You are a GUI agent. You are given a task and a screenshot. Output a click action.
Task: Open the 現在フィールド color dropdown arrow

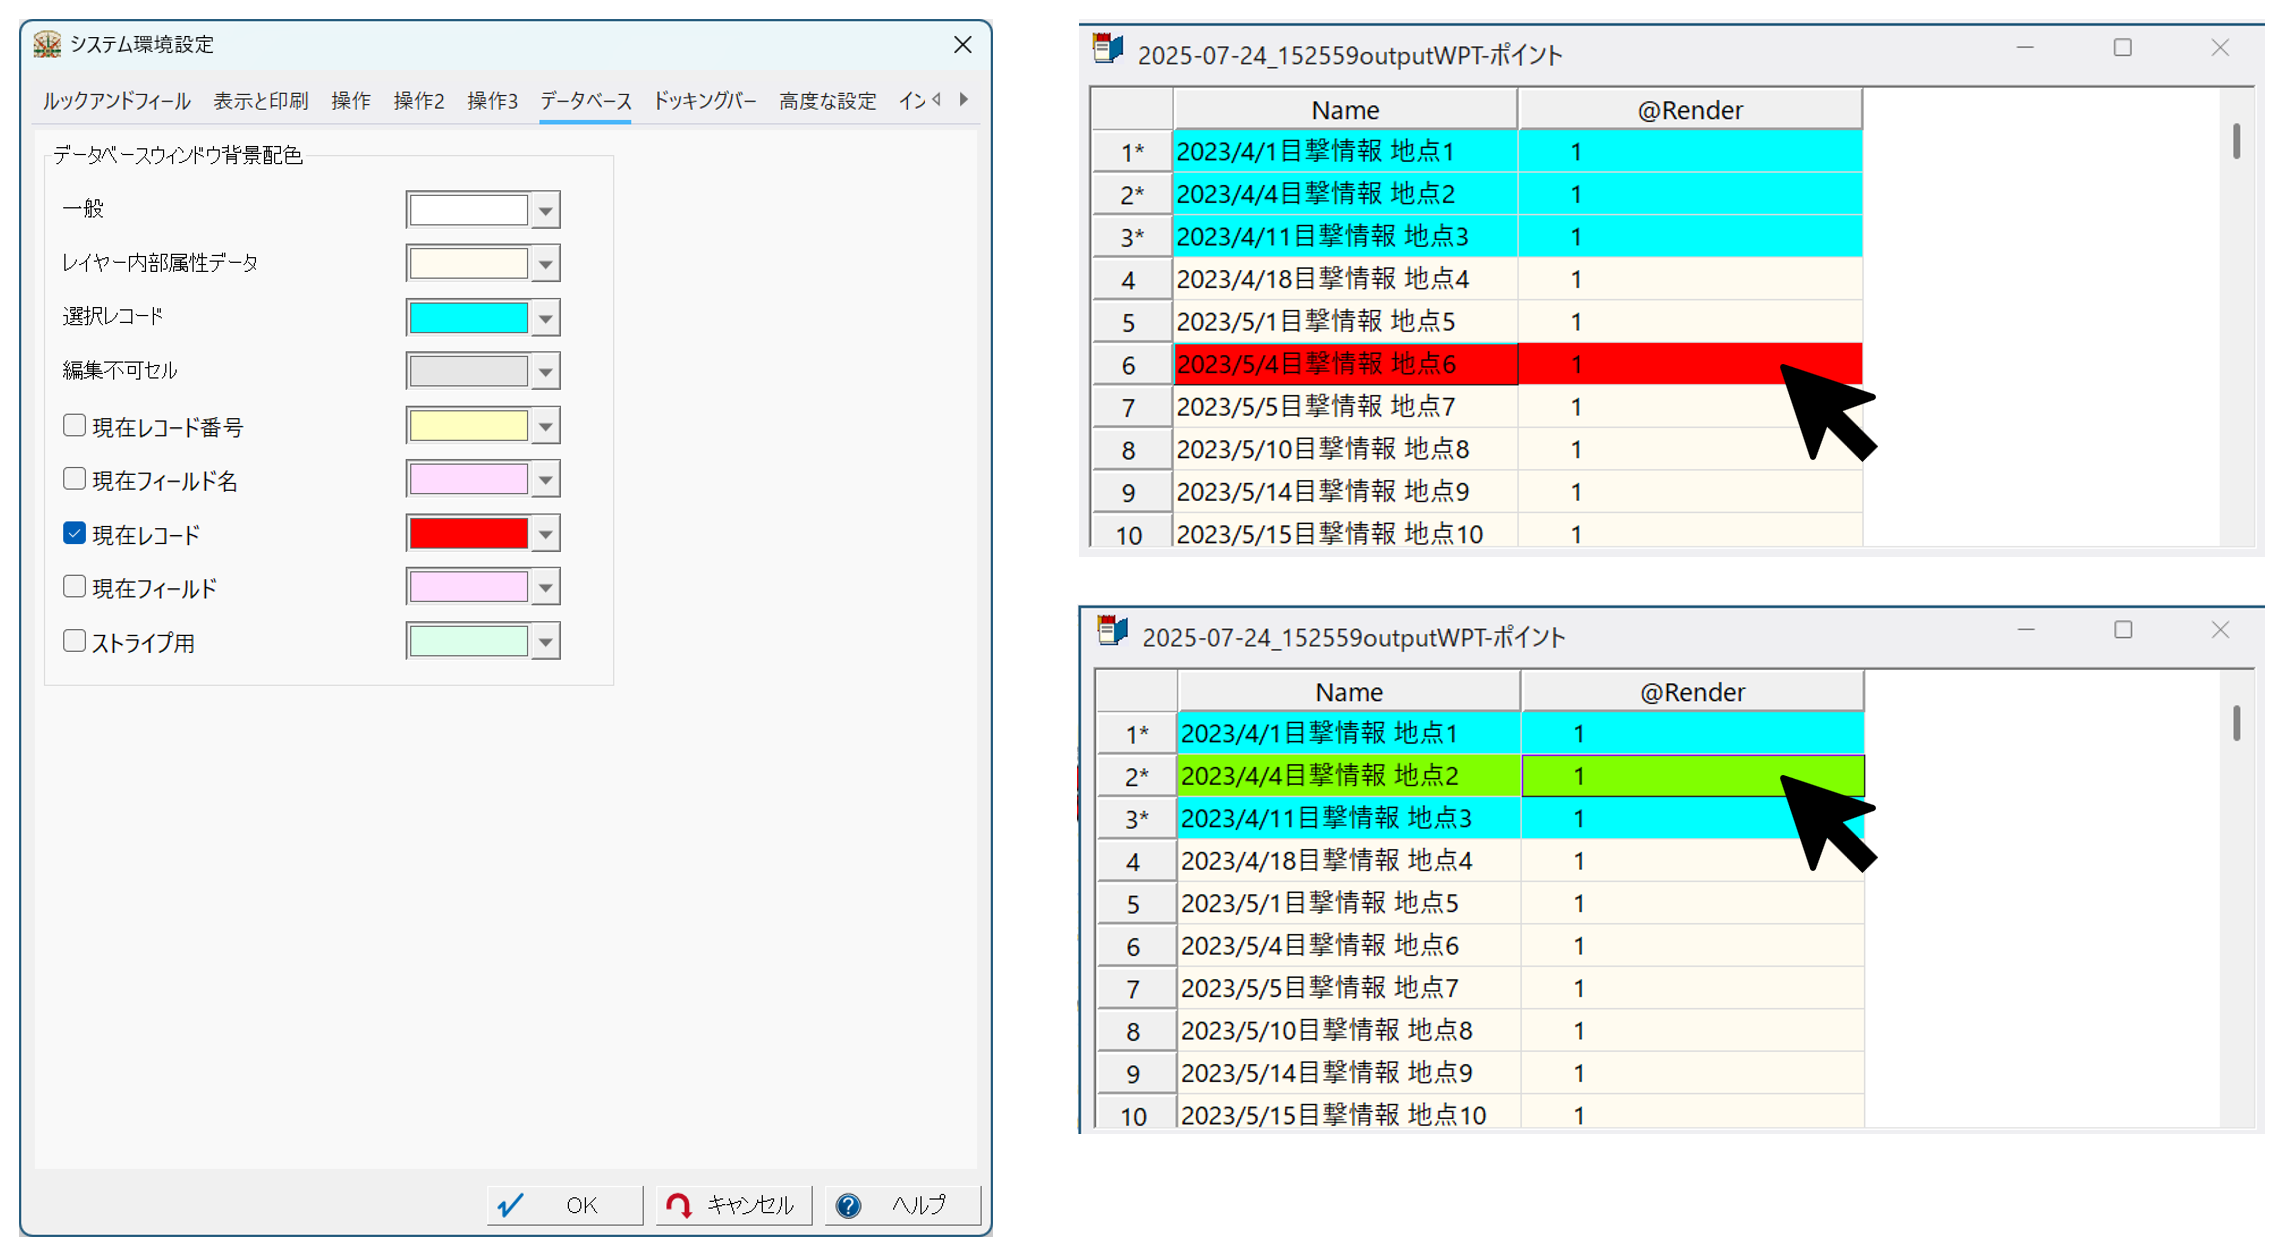pos(546,588)
